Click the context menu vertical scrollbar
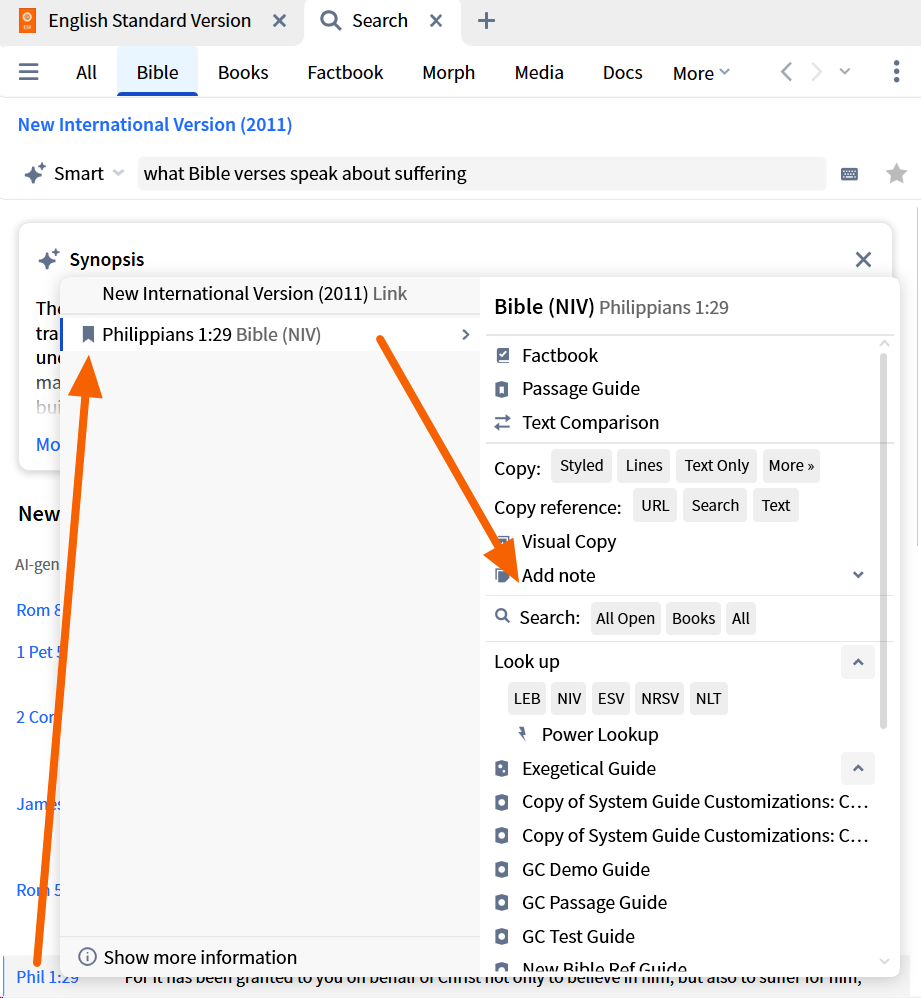Image resolution: width=921 pixels, height=998 pixels. click(883, 541)
